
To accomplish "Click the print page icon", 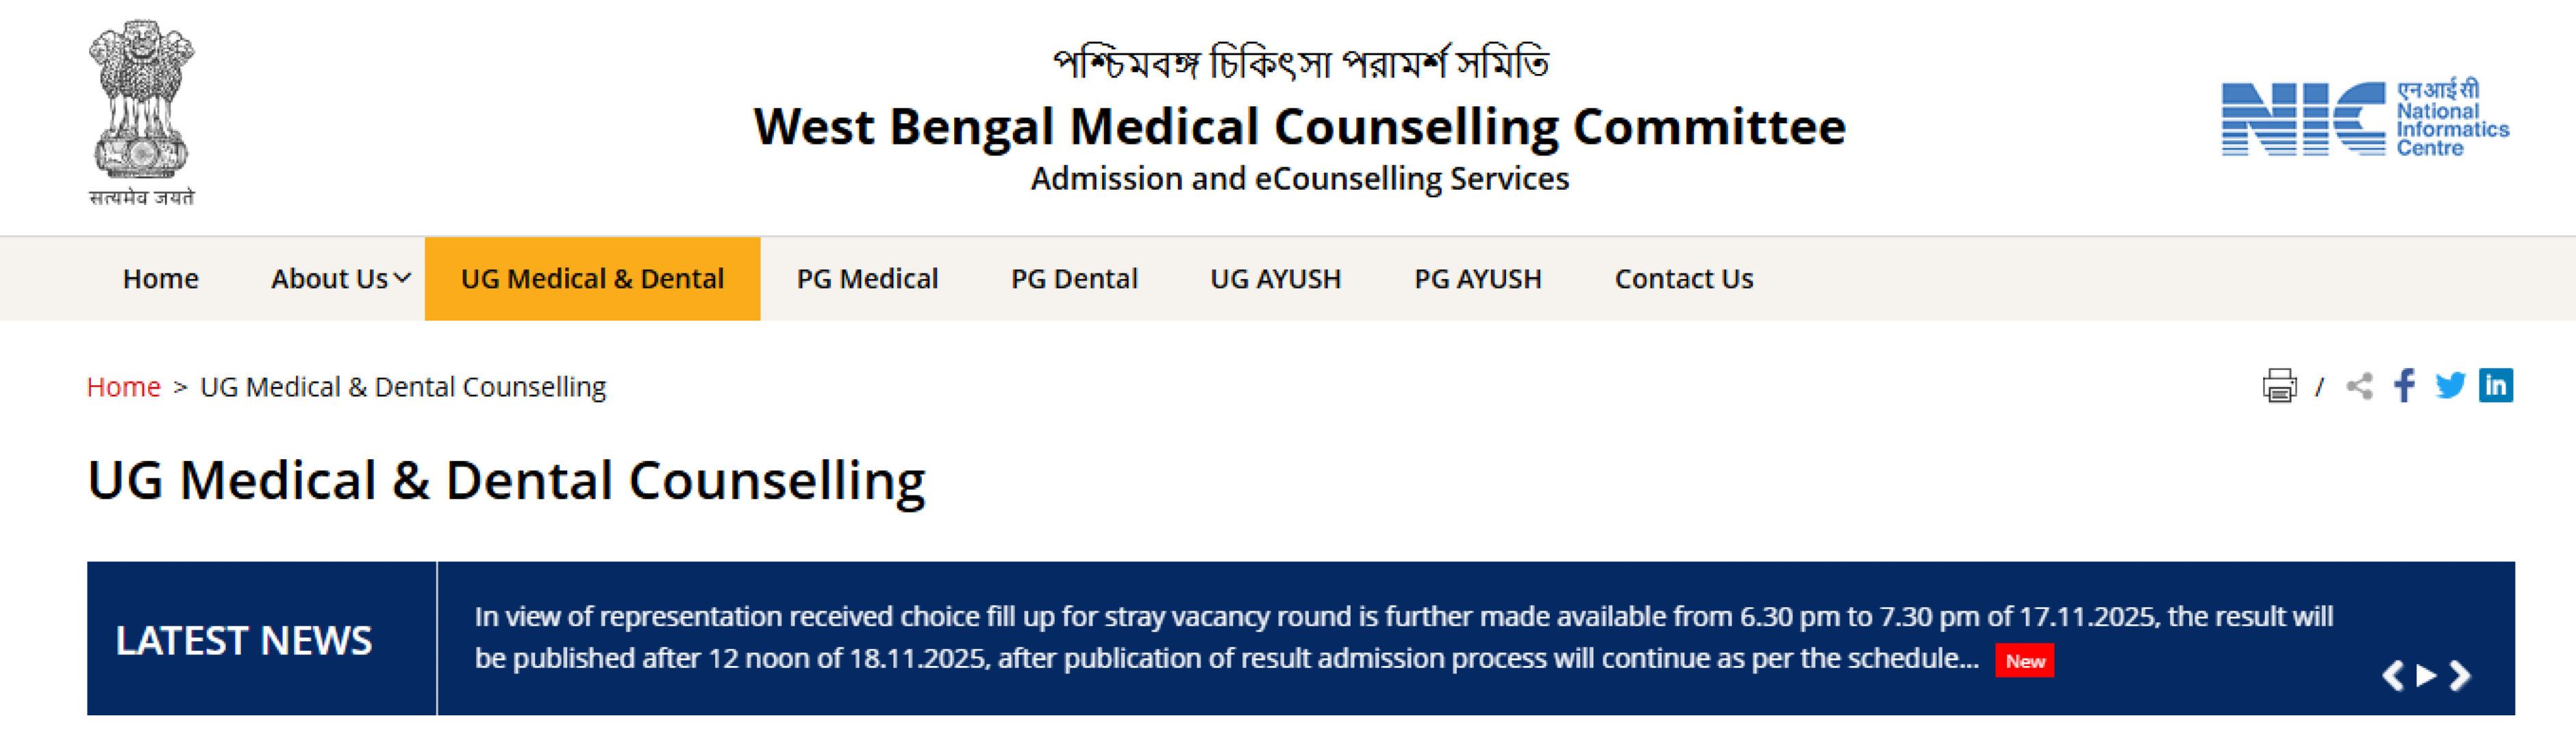I will coord(2279,385).
